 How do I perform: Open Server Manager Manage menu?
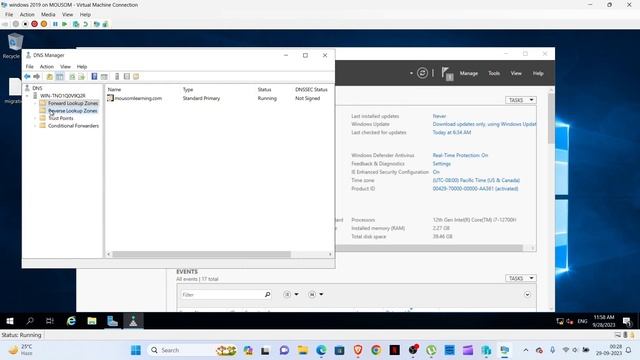click(469, 73)
